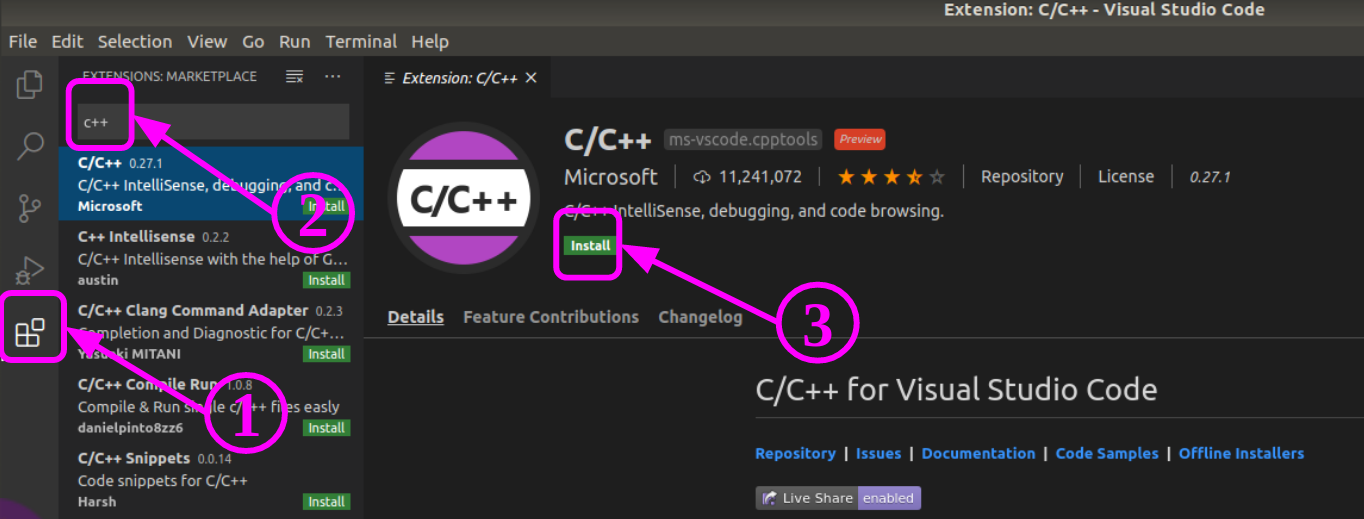Image resolution: width=1364 pixels, height=519 pixels.
Task: Install C/C++ Compile Run by danielpinto8zz6
Action: coord(326,428)
